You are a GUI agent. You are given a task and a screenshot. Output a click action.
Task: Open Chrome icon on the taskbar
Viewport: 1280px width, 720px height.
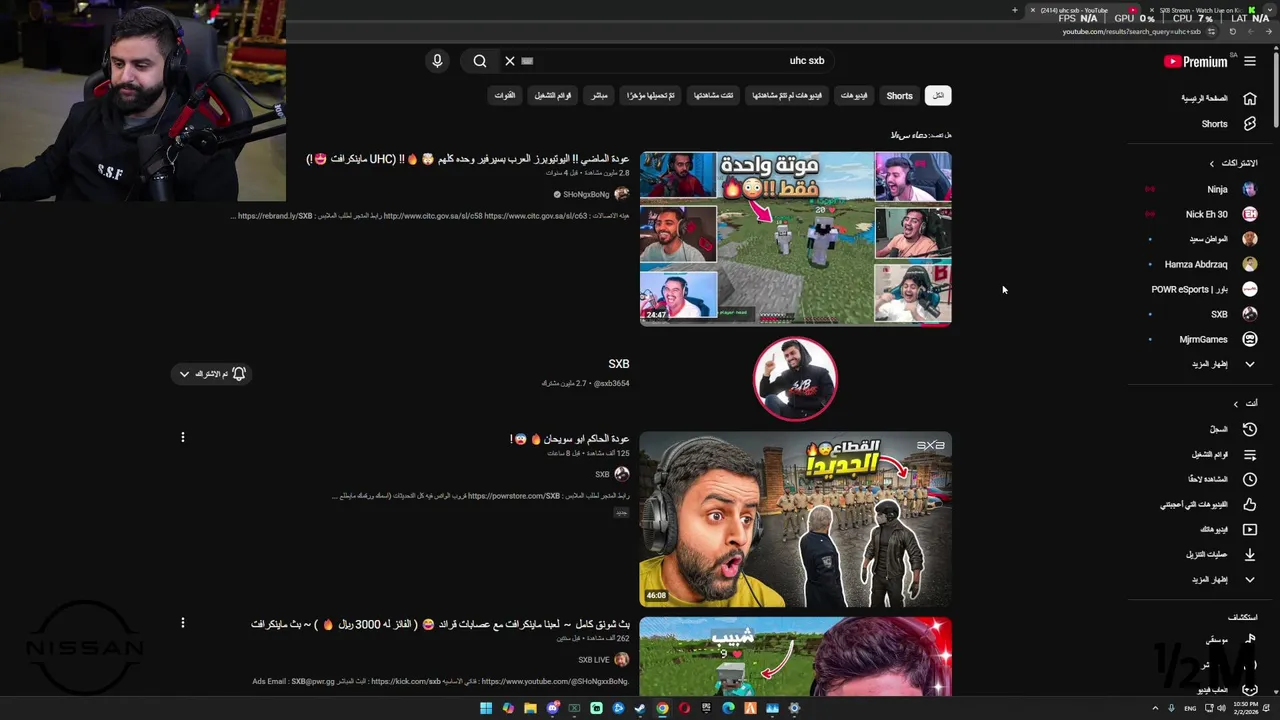point(662,708)
